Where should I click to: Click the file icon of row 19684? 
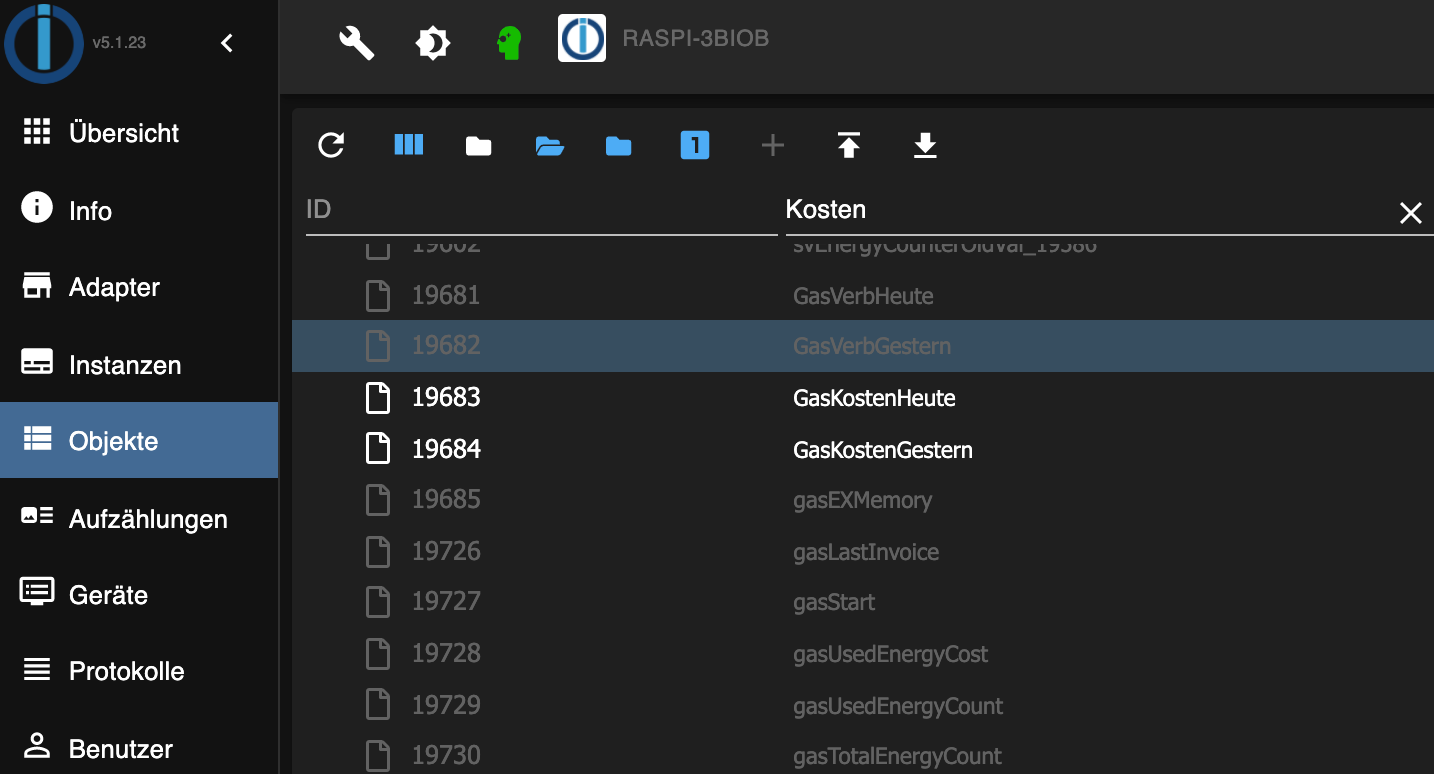point(377,449)
